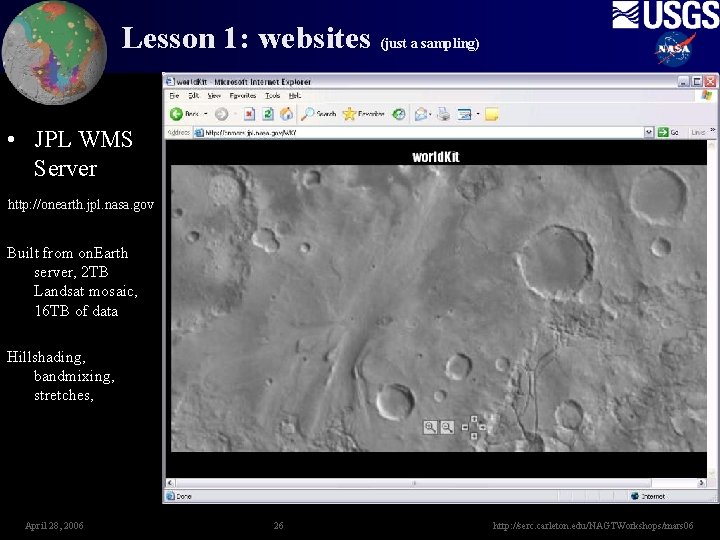The height and width of the screenshot is (540, 720).
Task: Click the worldKit heading text
Action: click(x=436, y=157)
